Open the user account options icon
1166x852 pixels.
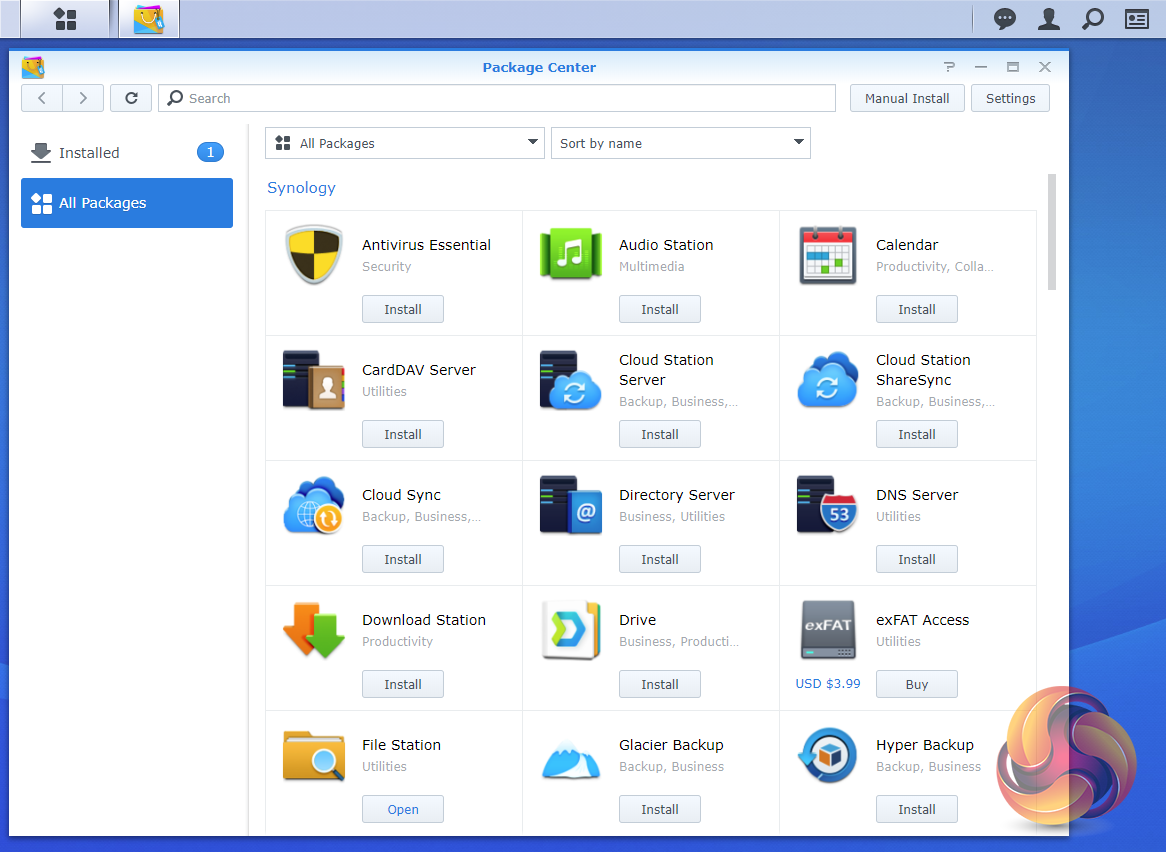1049,19
